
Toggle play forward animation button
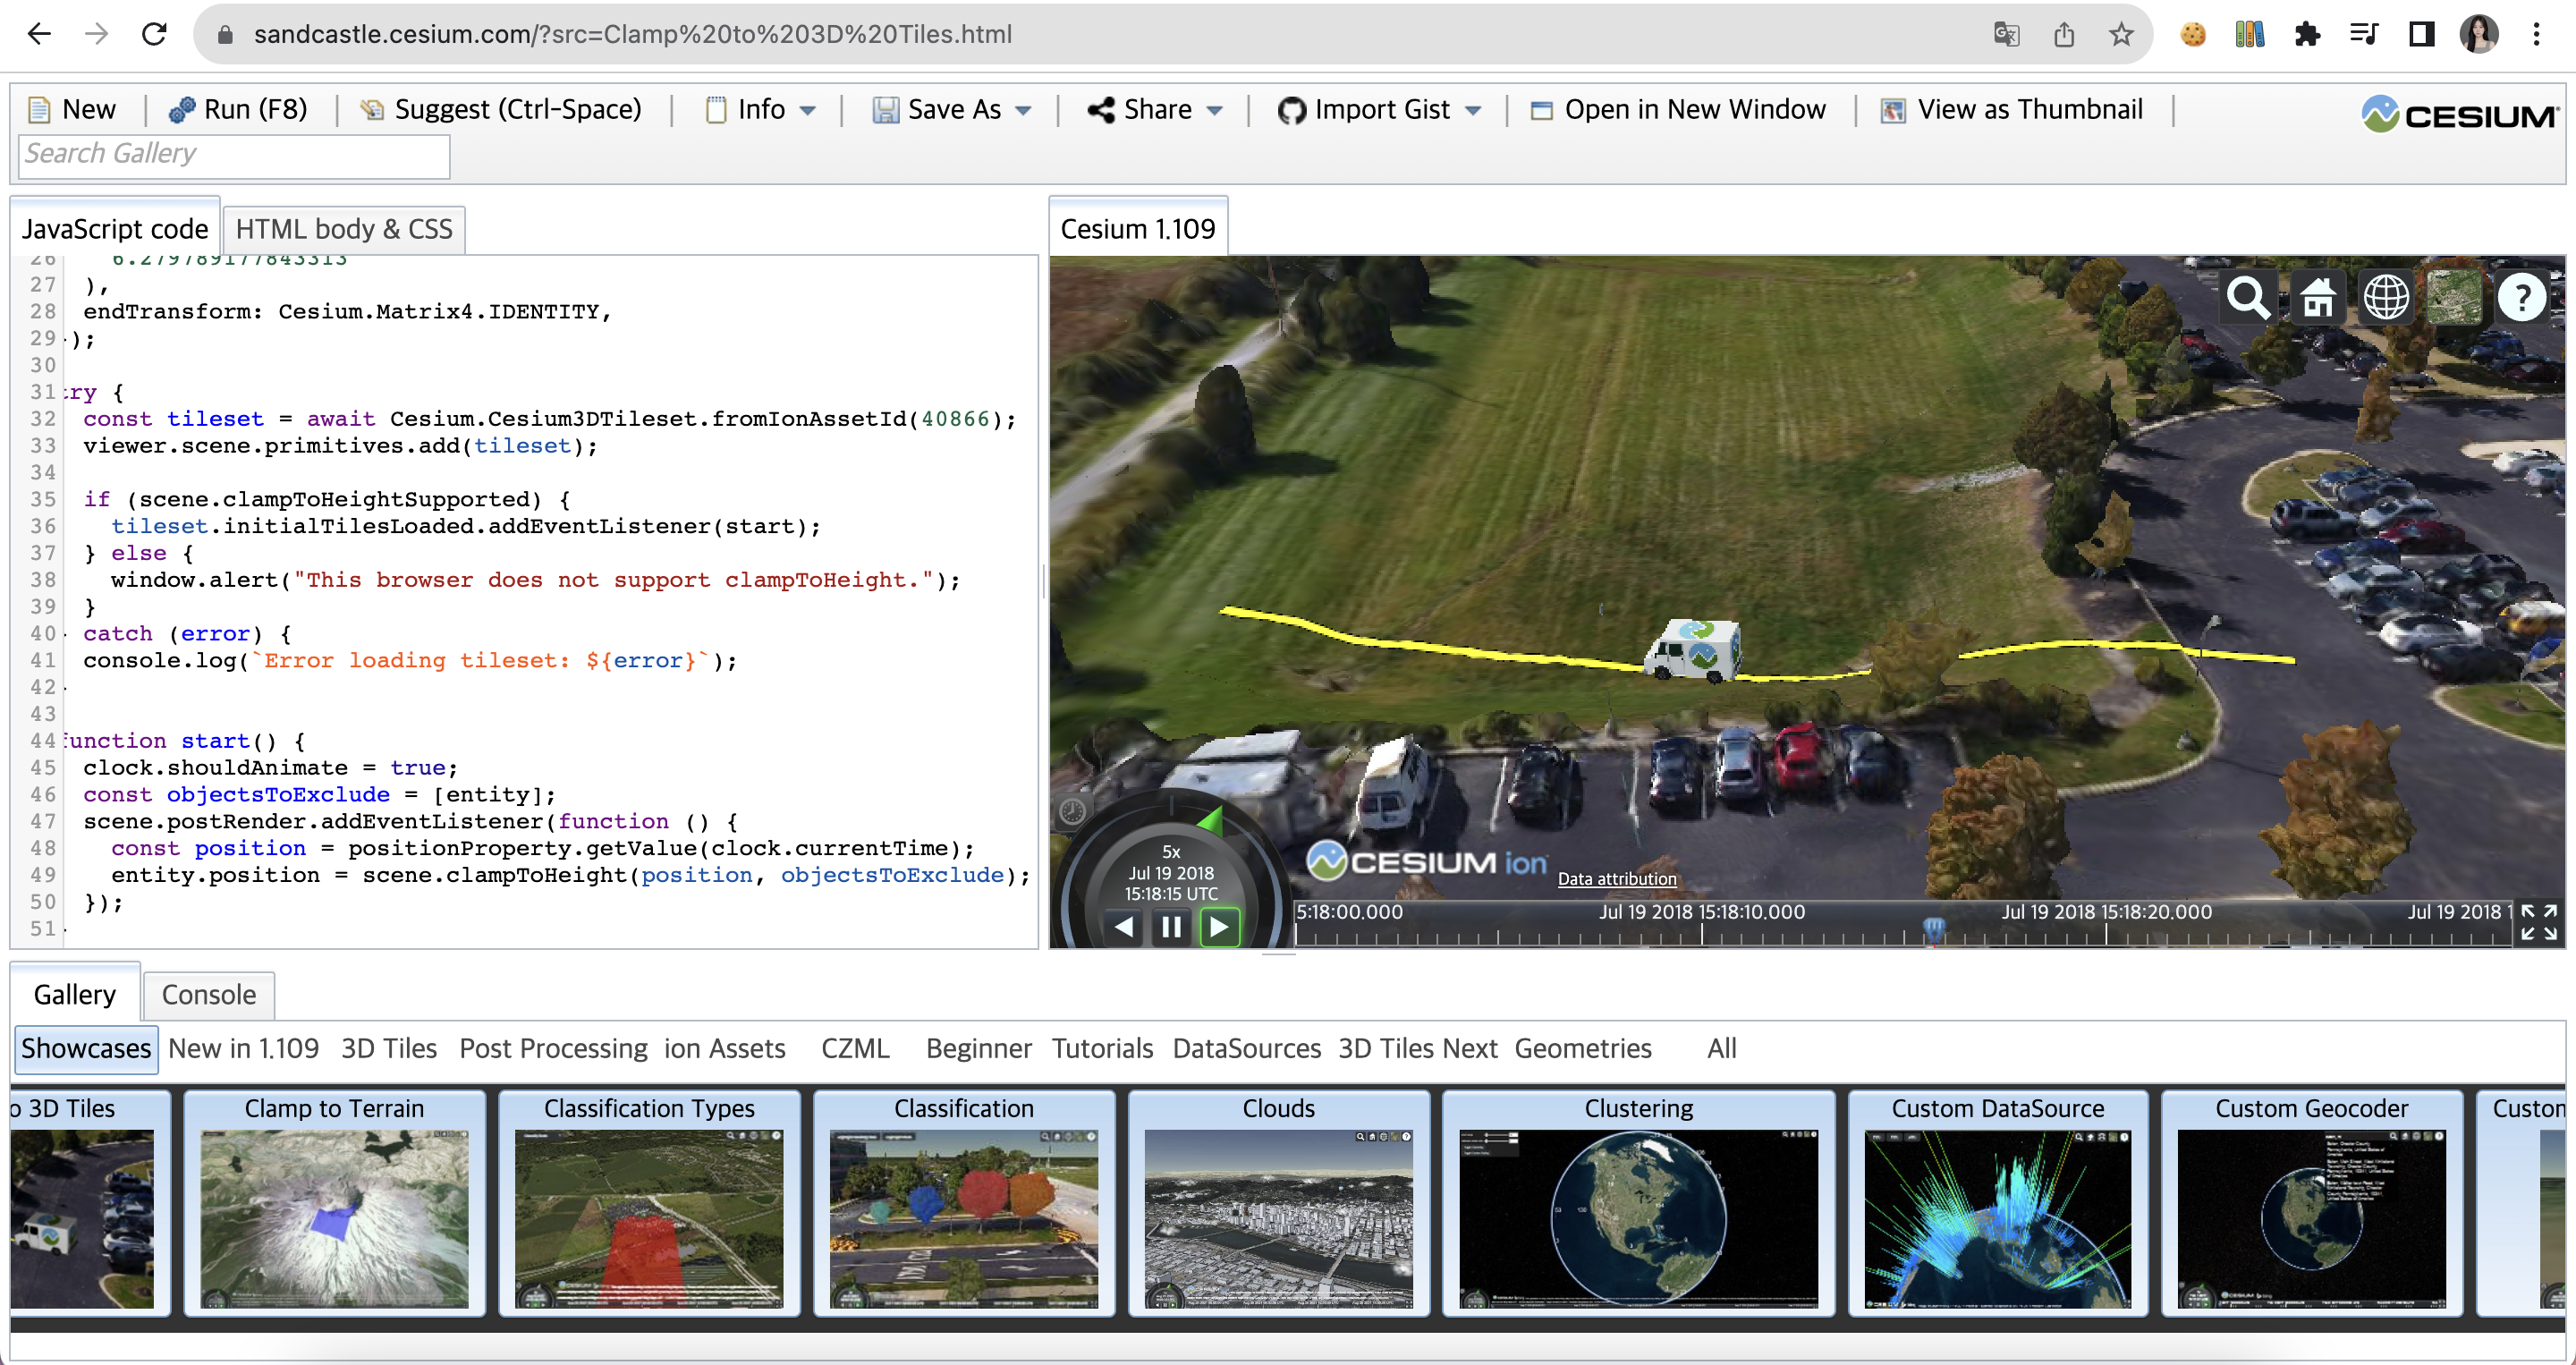1219,927
